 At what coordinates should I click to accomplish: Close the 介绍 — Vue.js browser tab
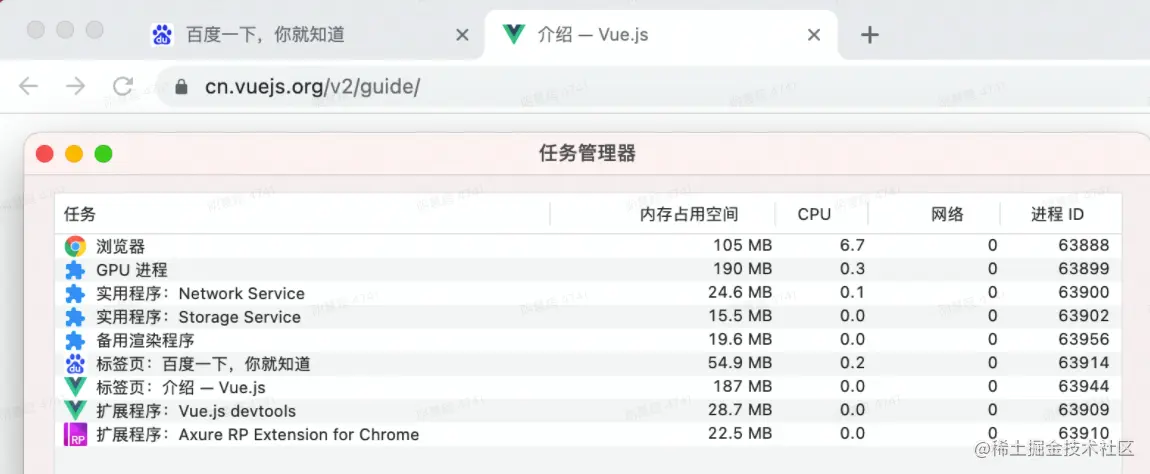pyautogui.click(x=814, y=35)
